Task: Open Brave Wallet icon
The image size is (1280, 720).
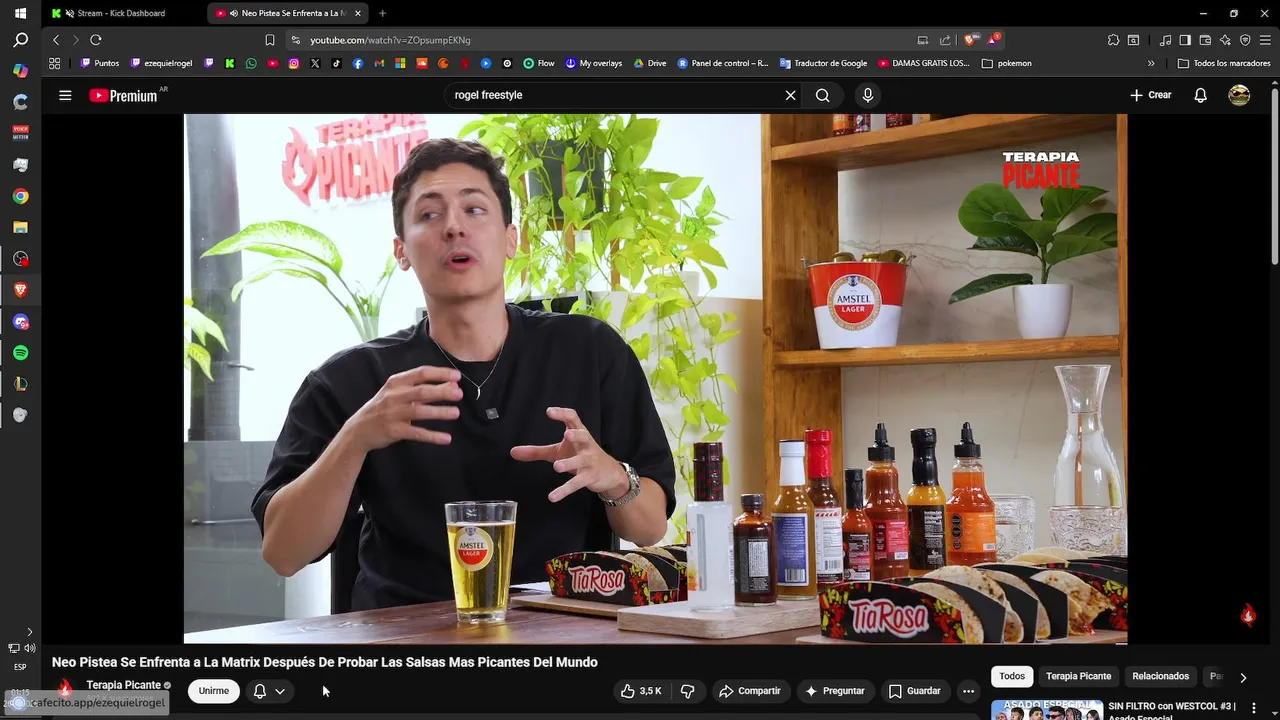Action: tap(1205, 40)
